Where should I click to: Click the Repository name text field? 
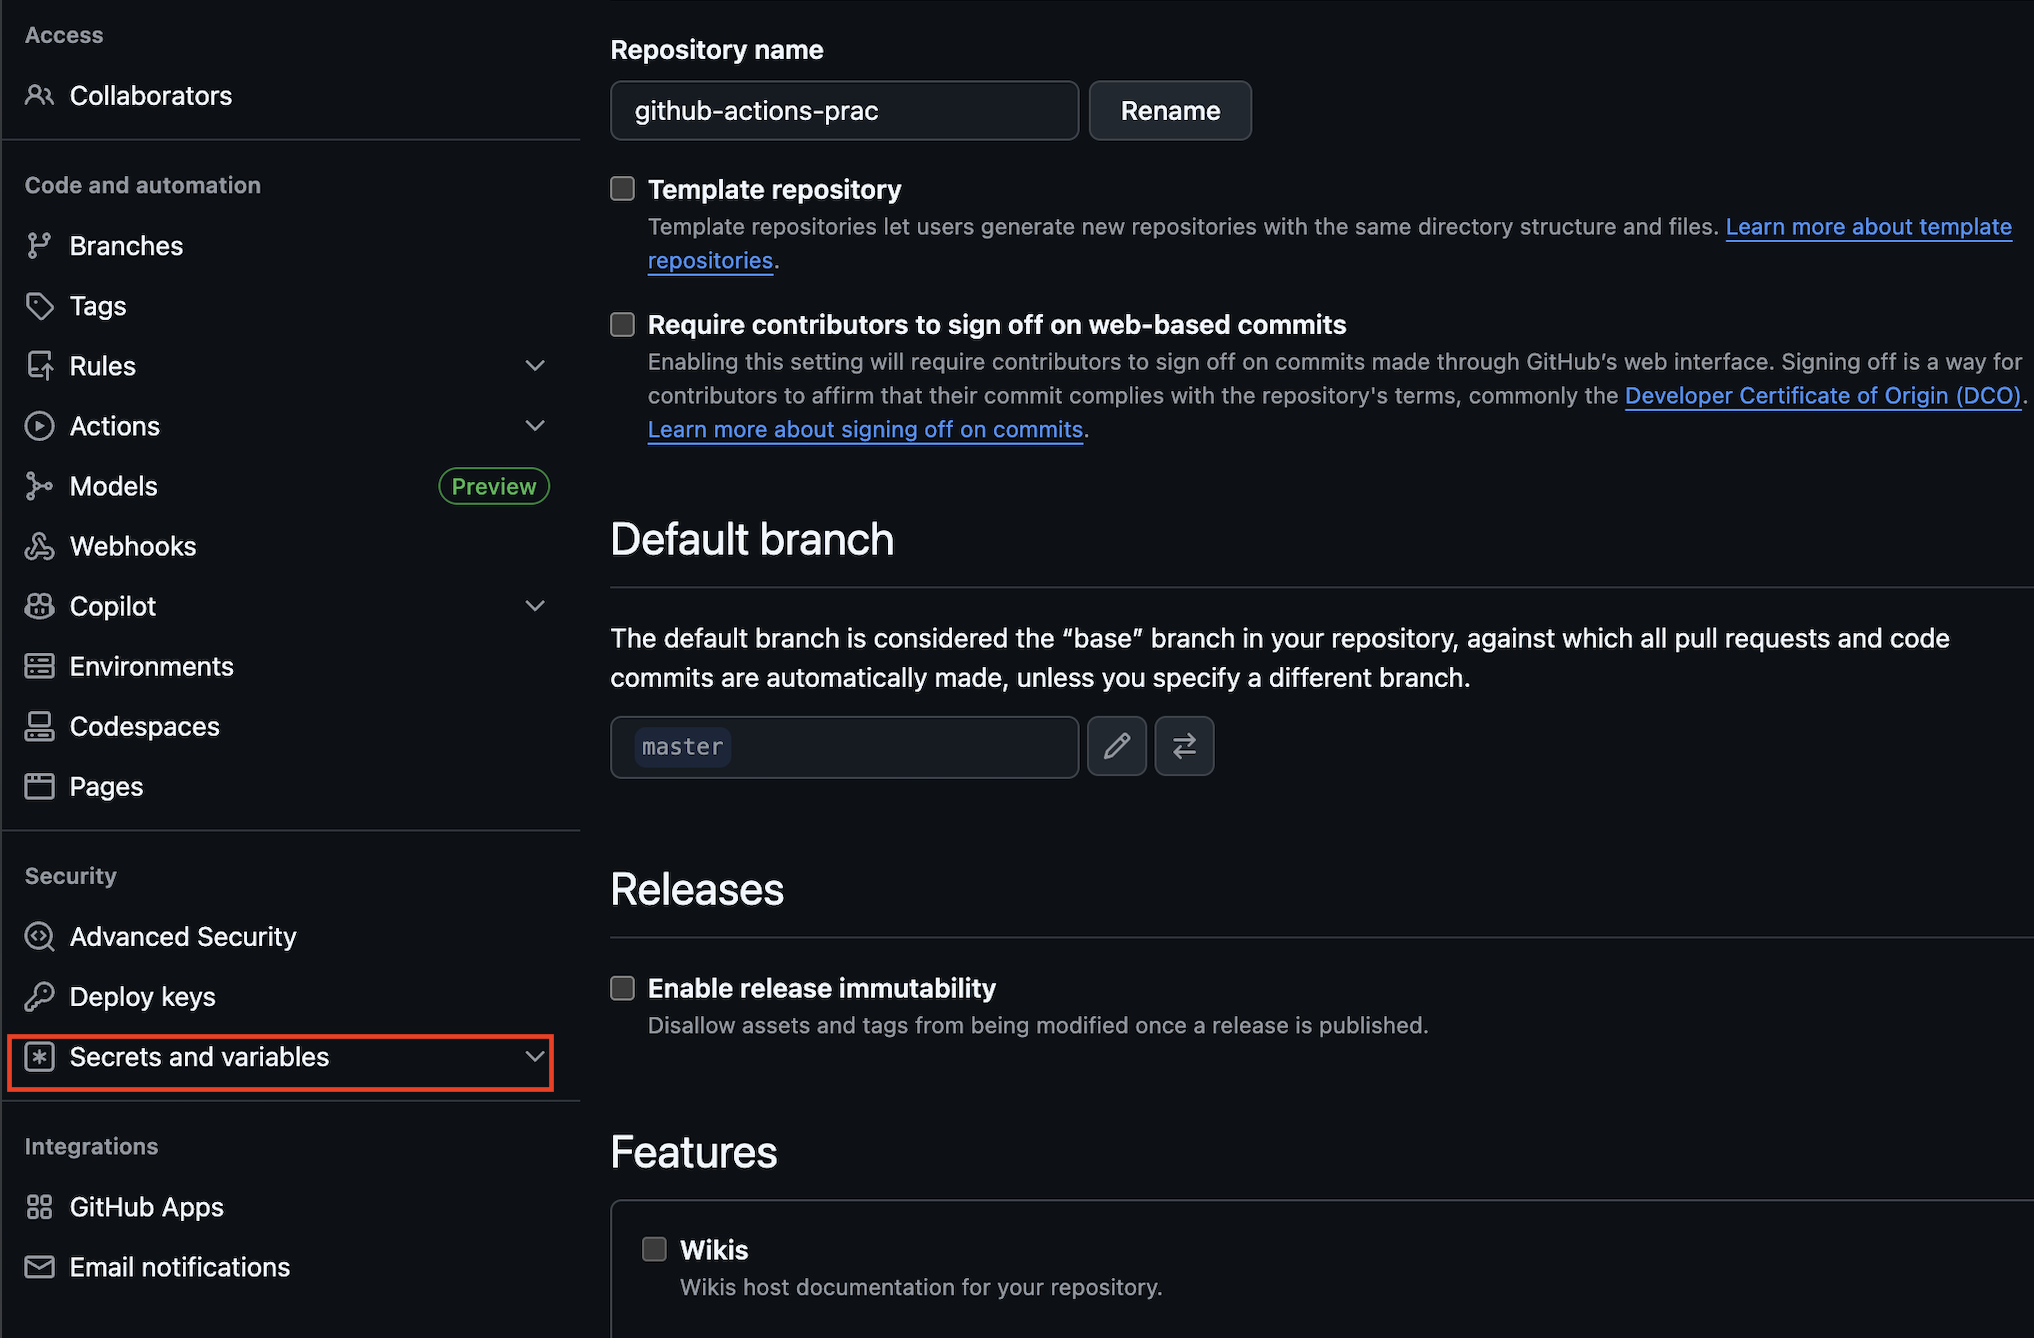[x=843, y=111]
